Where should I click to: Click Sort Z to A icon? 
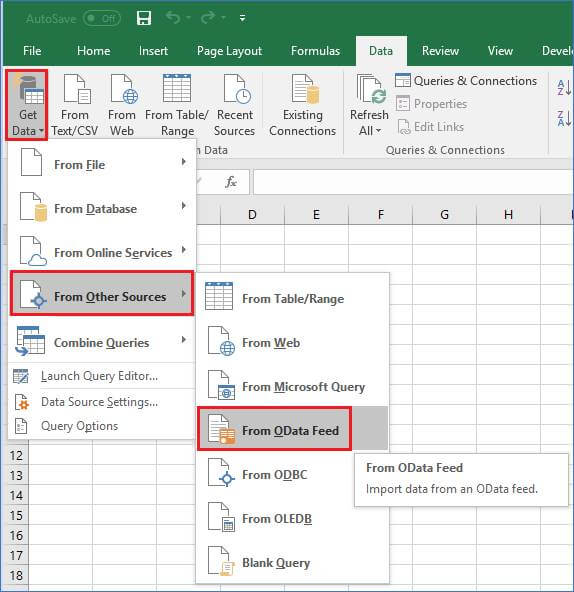coord(564,119)
